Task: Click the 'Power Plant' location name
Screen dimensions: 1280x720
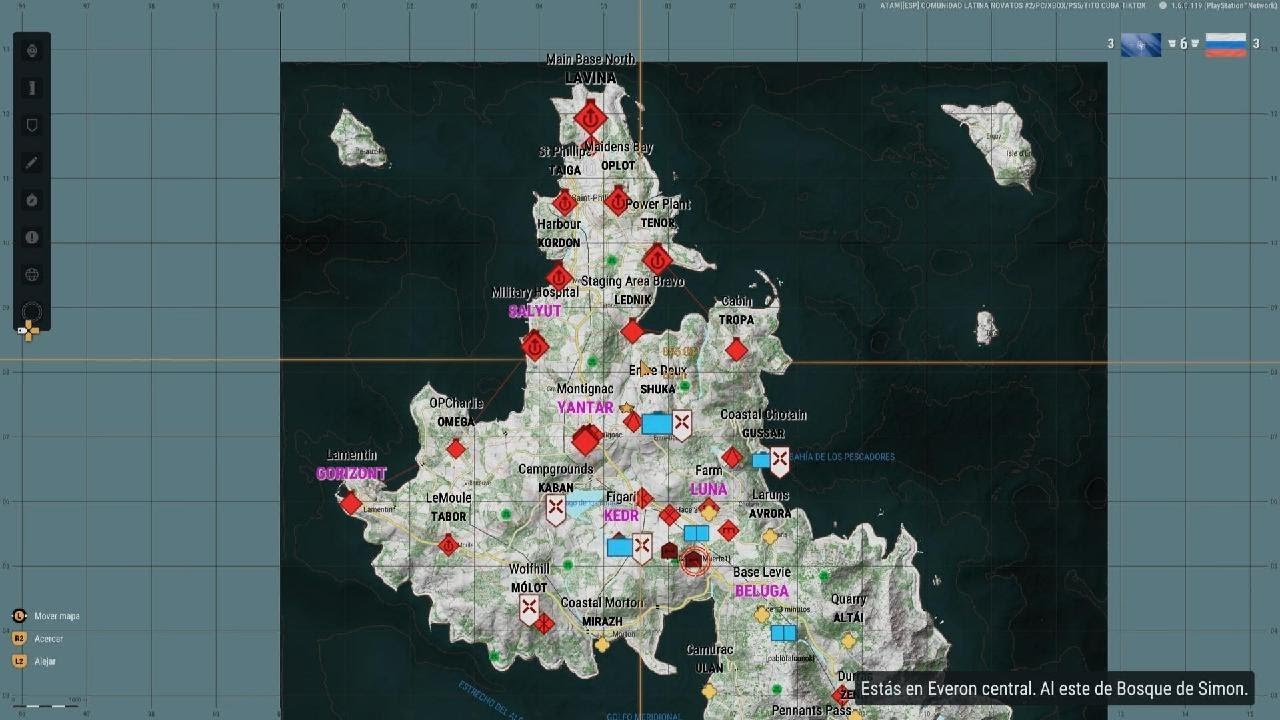Action: [658, 204]
